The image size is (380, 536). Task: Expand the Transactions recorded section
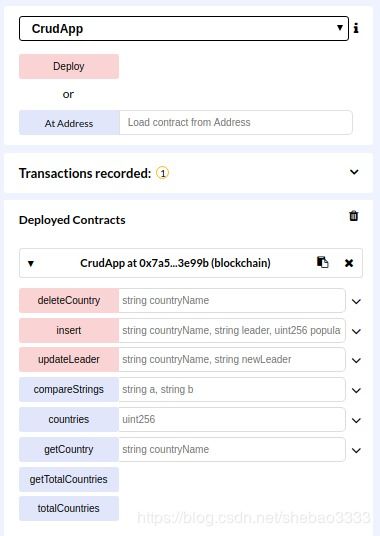[x=354, y=172]
